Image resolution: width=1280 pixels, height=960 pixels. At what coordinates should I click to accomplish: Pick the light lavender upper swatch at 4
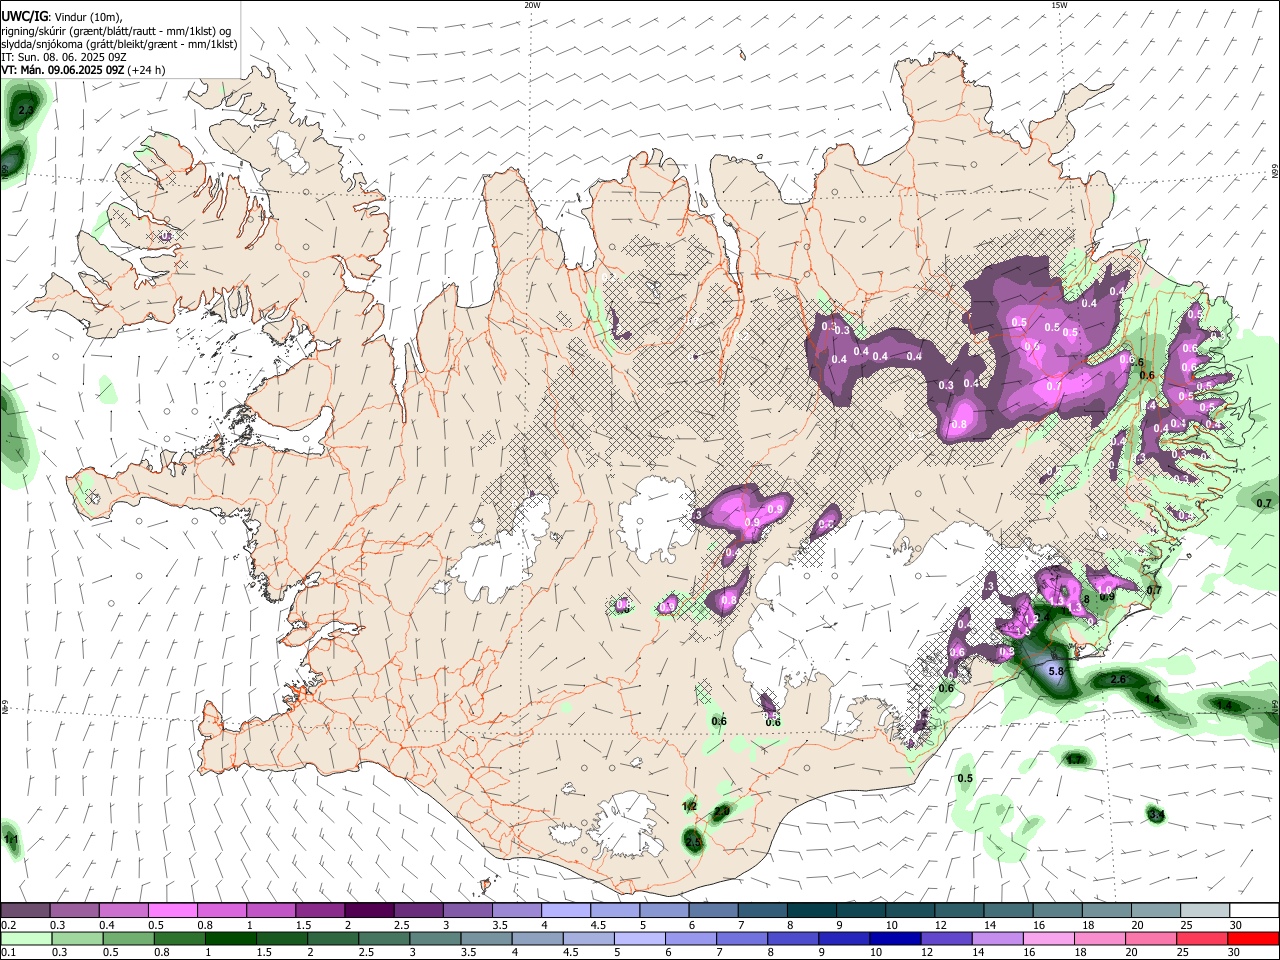[564, 911]
